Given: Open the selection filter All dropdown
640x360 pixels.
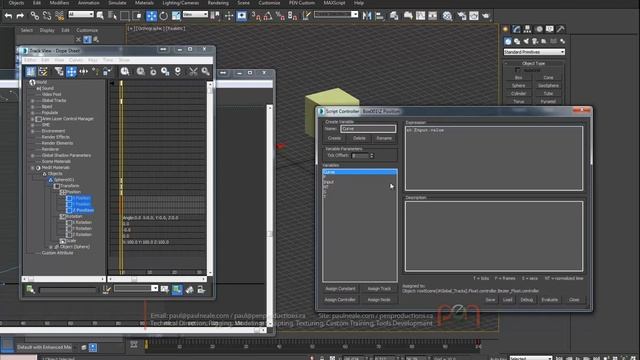Looking at the screenshot, I should click(x=81, y=14).
